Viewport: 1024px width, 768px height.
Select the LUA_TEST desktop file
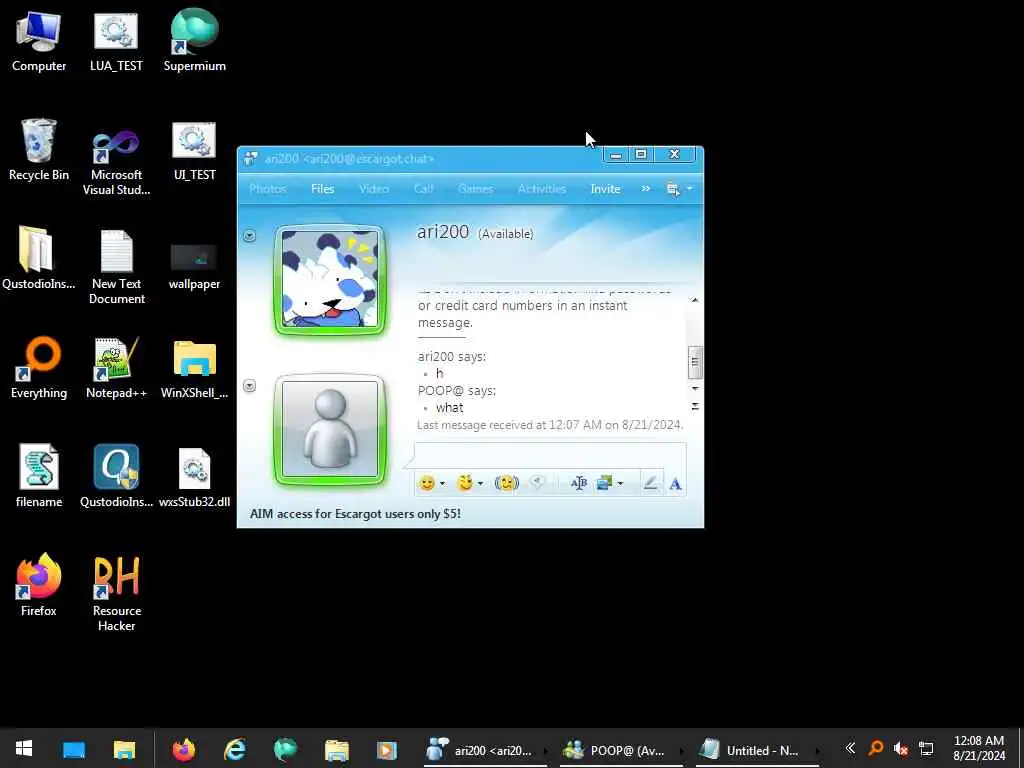[x=116, y=41]
